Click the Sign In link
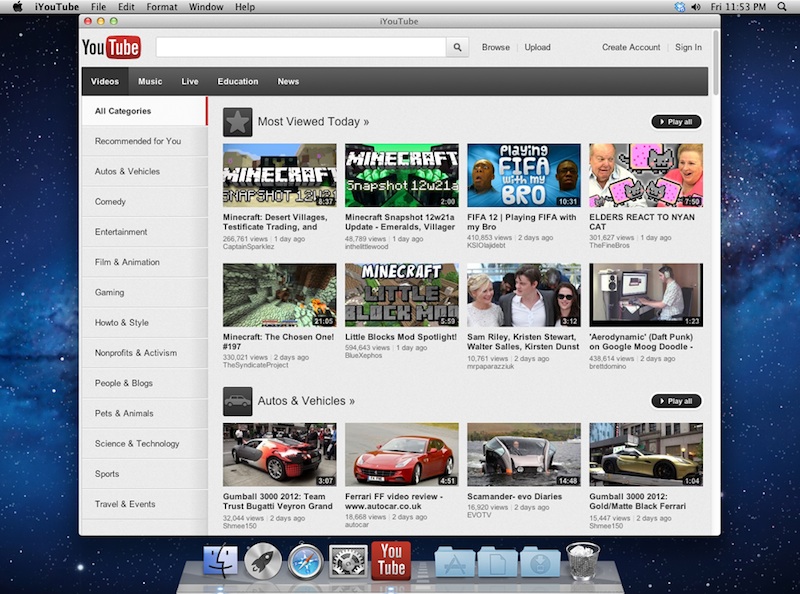This screenshot has height=594, width=800. coord(688,47)
